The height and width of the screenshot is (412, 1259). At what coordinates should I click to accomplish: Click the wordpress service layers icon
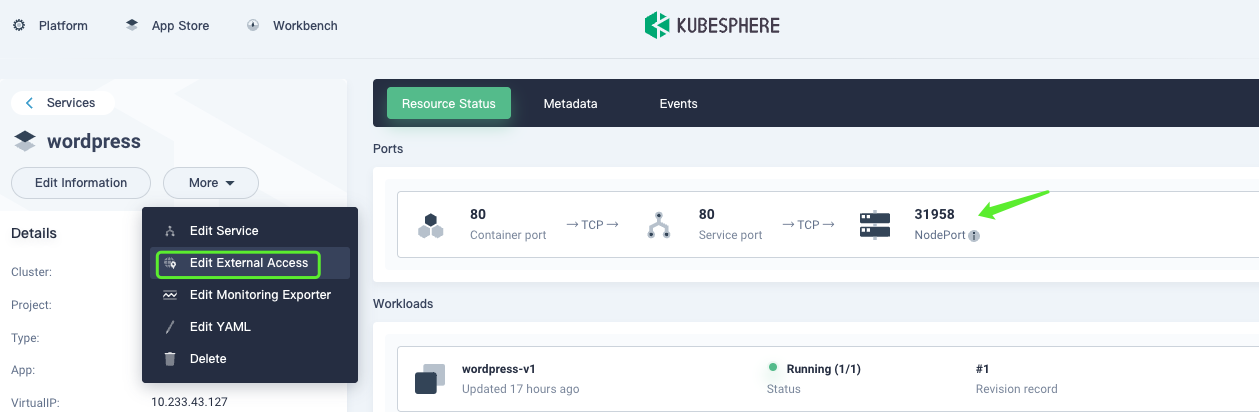pyautogui.click(x=25, y=142)
